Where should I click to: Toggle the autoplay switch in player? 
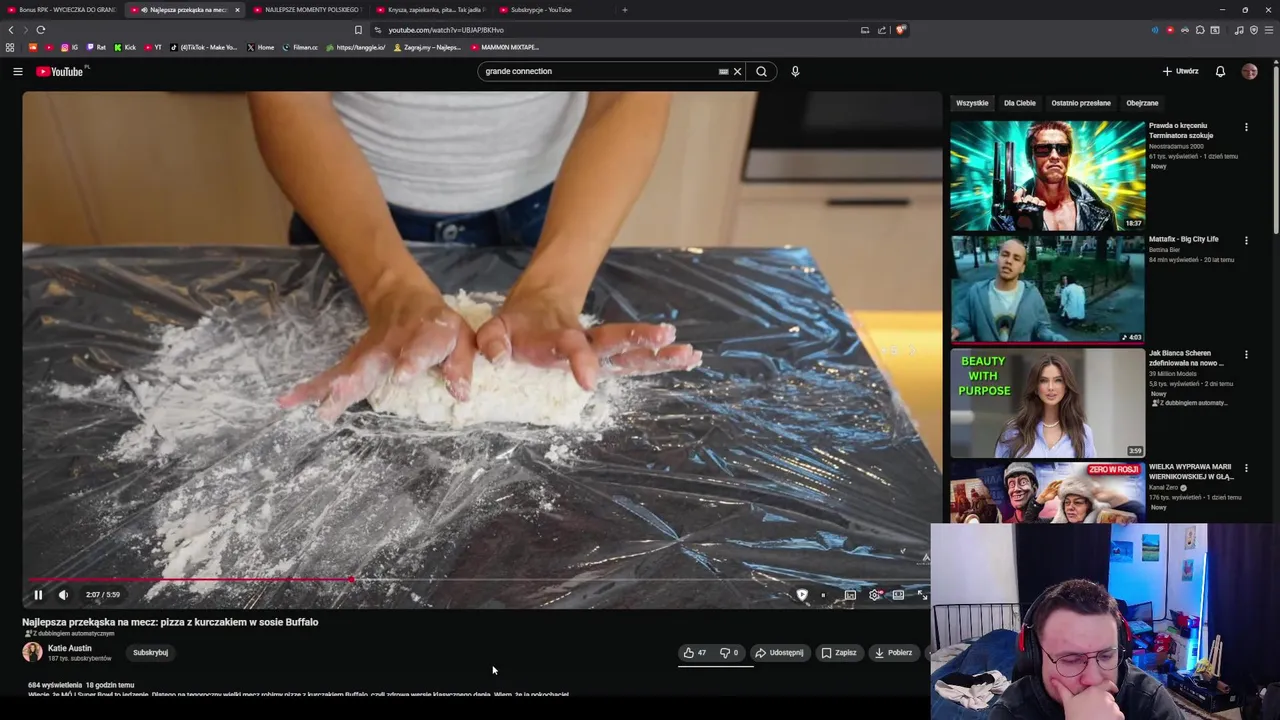pyautogui.click(x=823, y=595)
